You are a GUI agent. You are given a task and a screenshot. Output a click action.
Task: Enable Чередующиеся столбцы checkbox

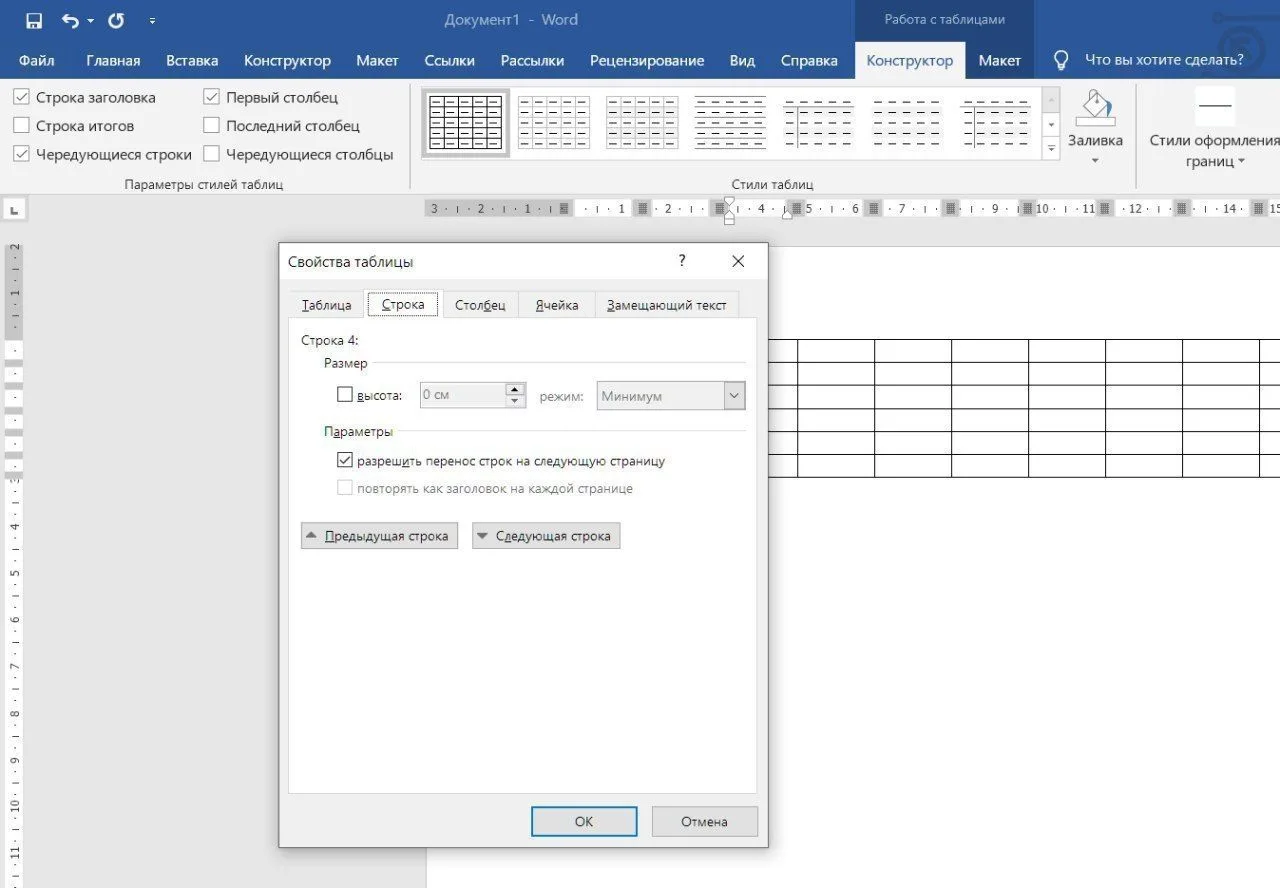pos(211,154)
